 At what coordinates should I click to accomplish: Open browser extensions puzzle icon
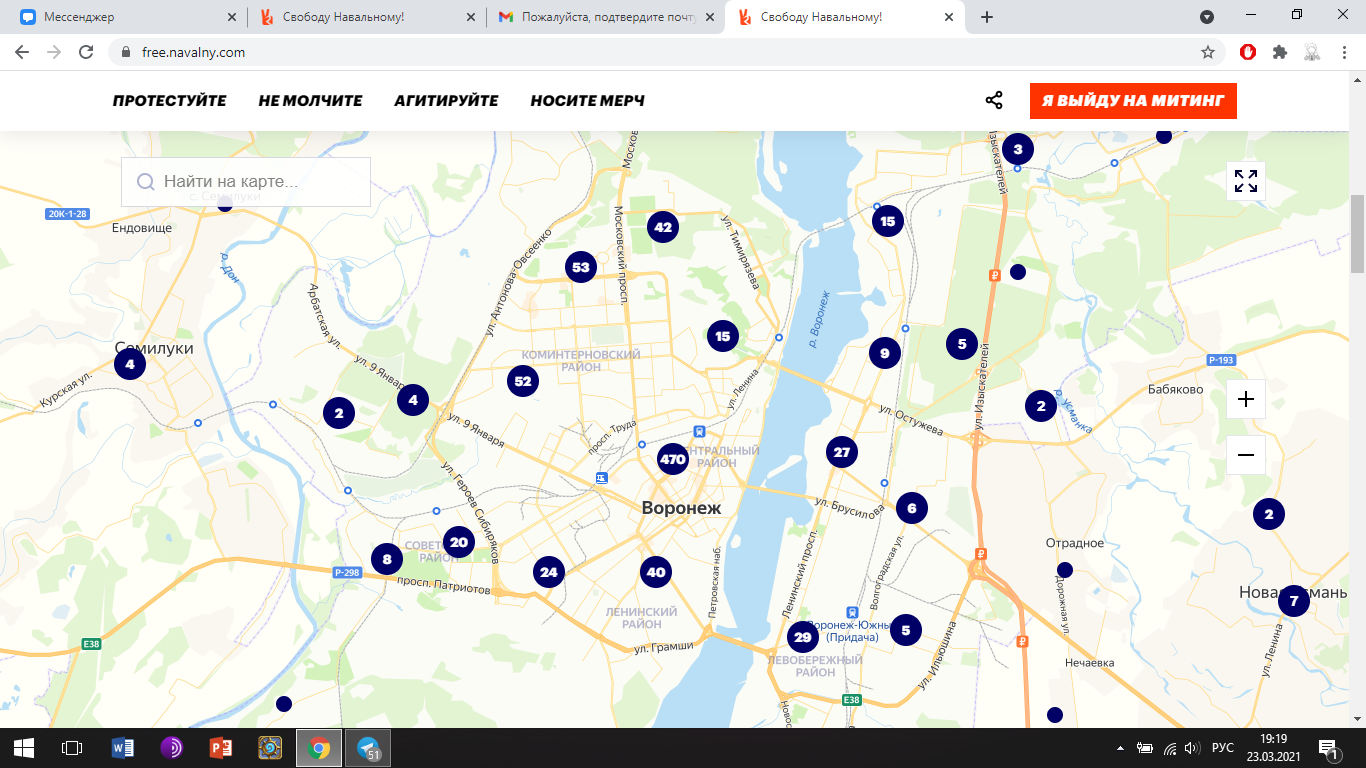coord(1280,52)
